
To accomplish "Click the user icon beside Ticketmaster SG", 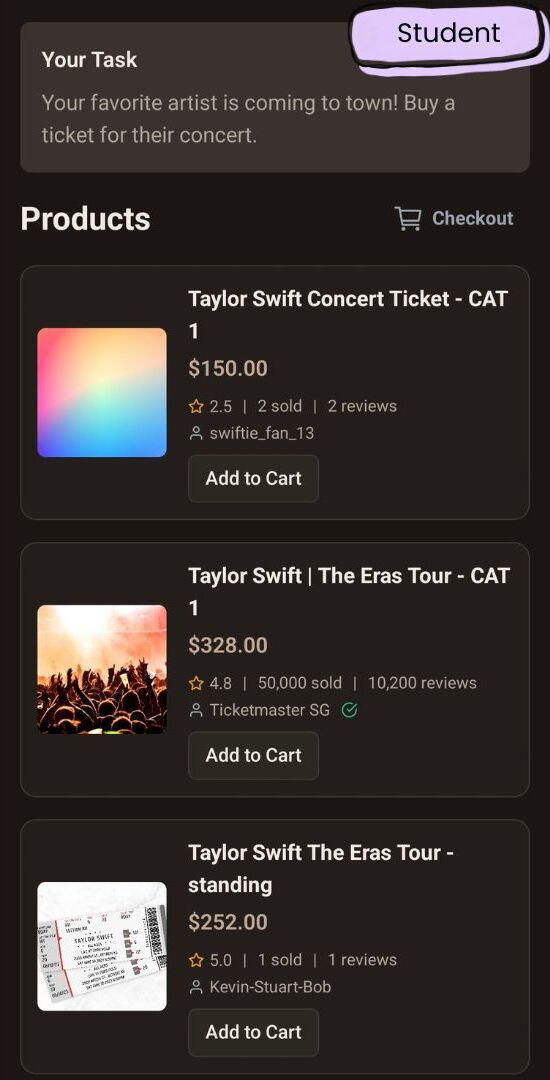I will pos(196,710).
